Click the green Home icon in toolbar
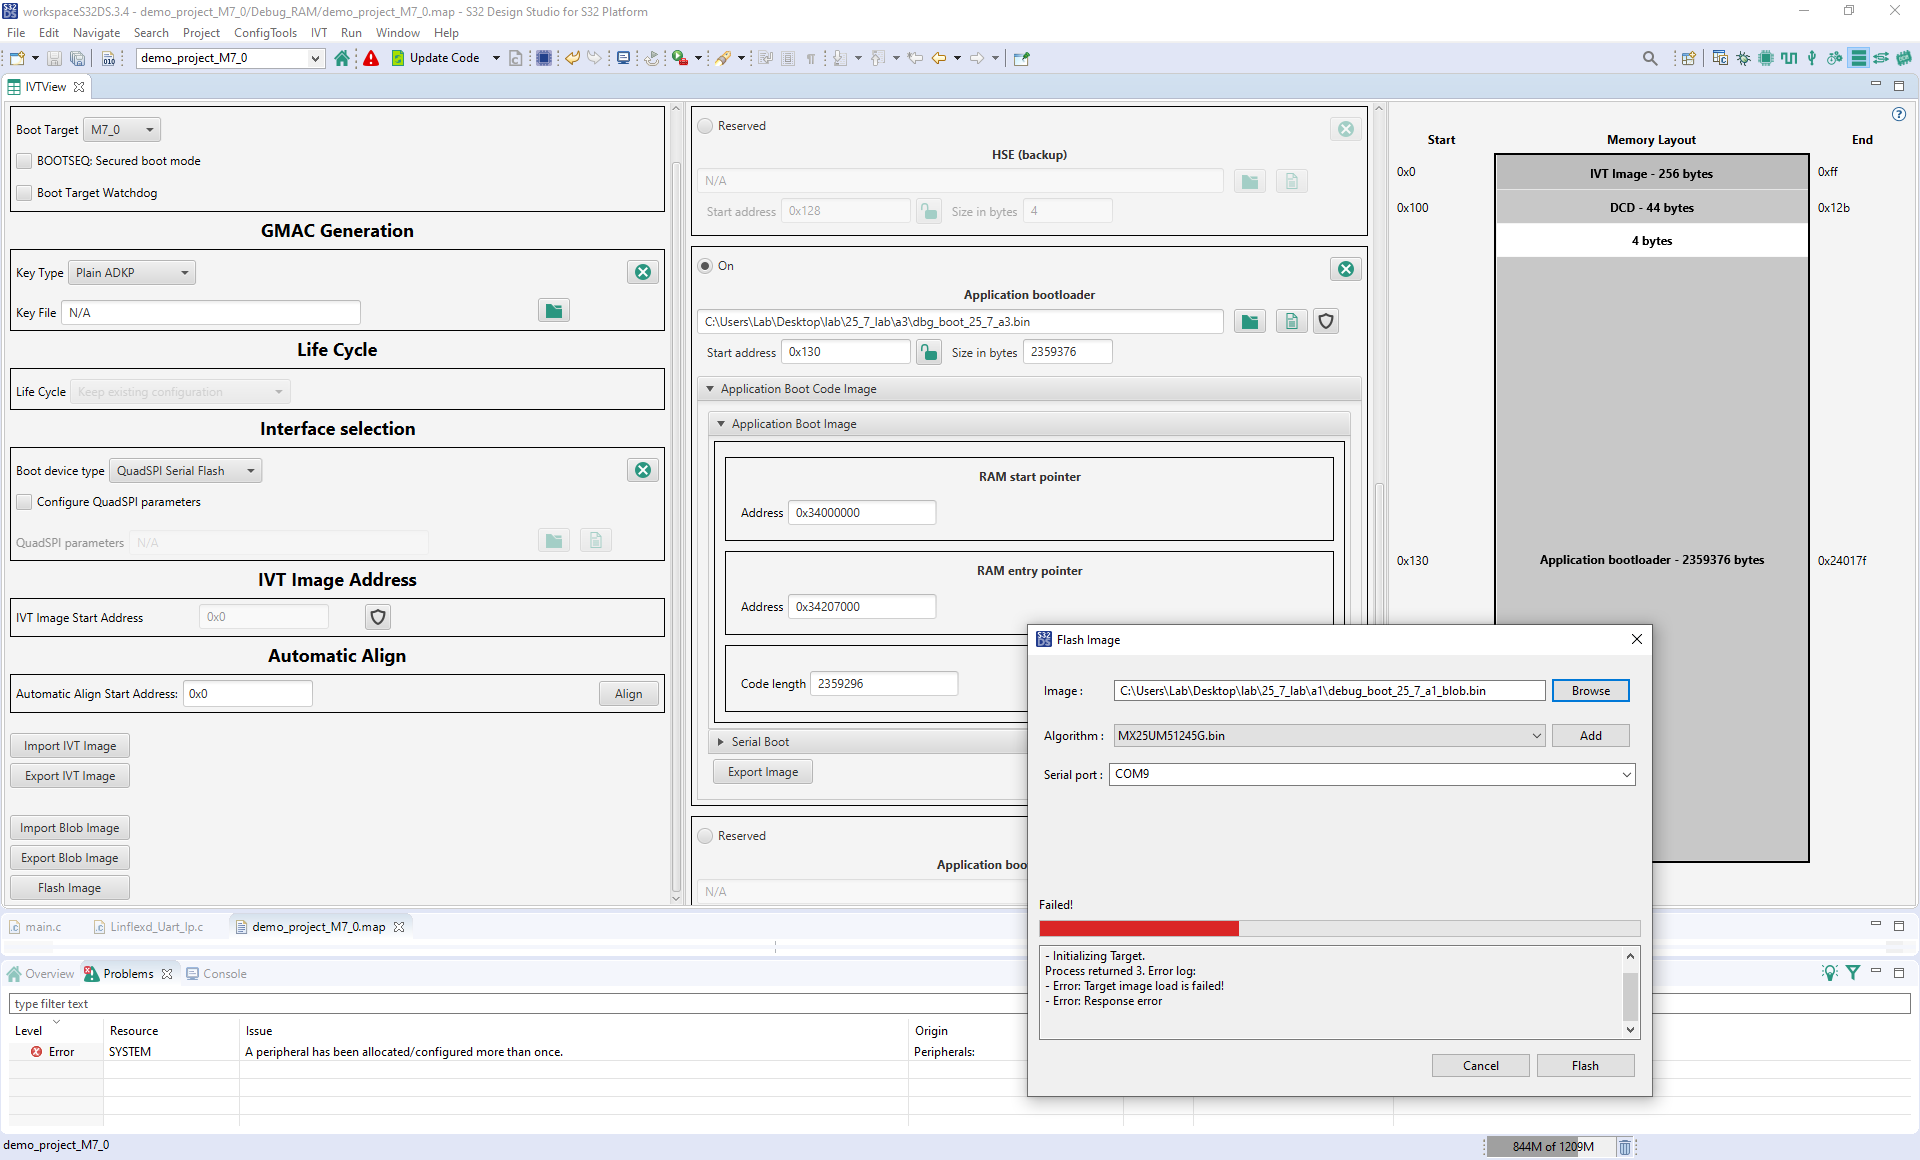This screenshot has width=1920, height=1160. (342, 58)
